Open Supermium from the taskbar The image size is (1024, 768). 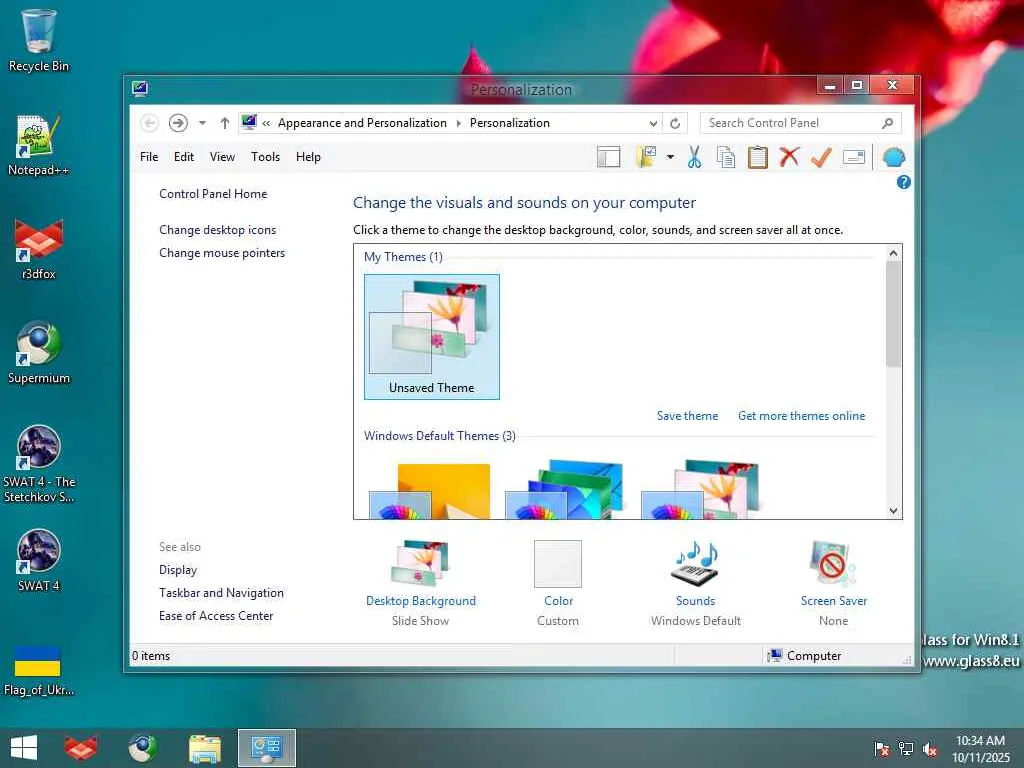[142, 748]
